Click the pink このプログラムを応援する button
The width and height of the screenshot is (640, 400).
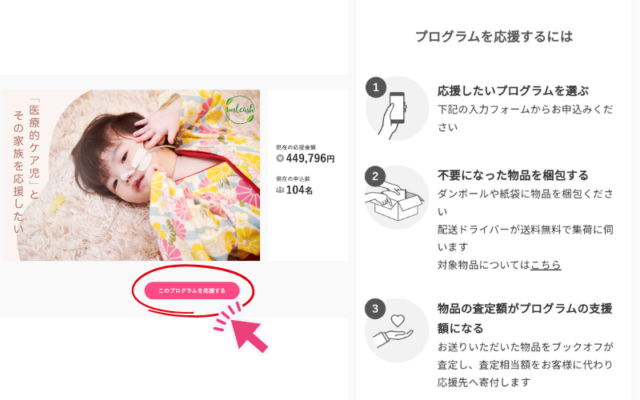[191, 290]
